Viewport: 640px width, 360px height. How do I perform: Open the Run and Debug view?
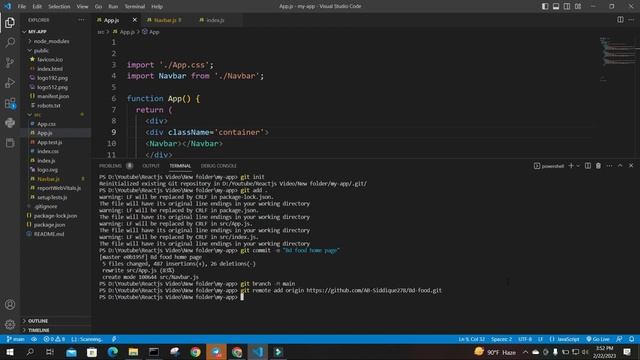(x=10, y=82)
